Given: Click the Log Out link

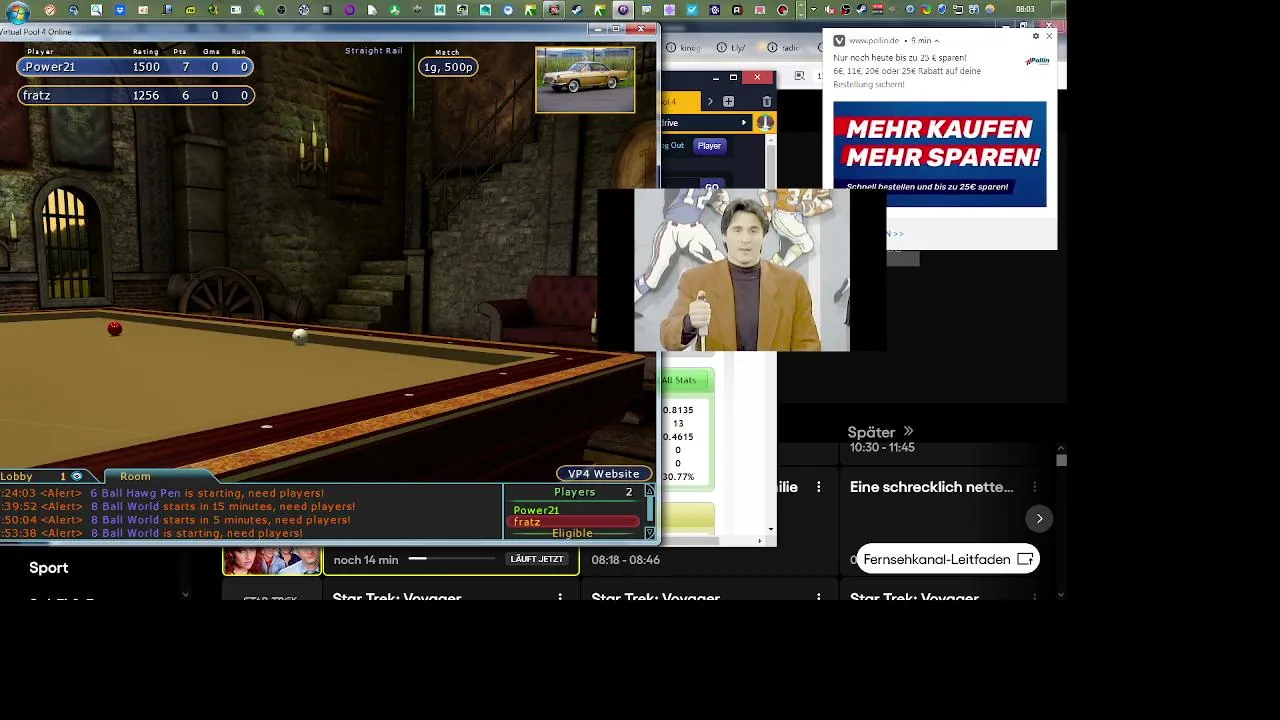Looking at the screenshot, I should pos(672,146).
